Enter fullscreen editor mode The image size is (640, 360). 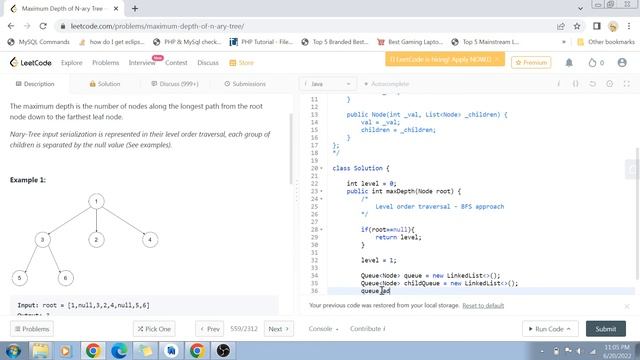(x=627, y=84)
